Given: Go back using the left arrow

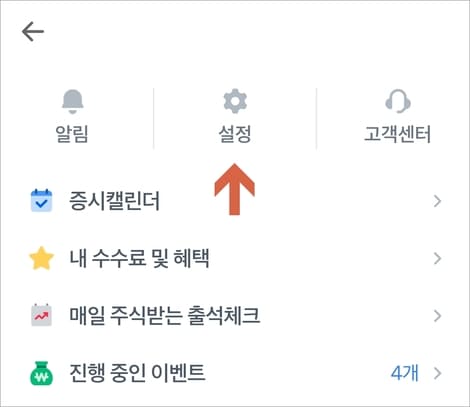Looking at the screenshot, I should click(33, 32).
